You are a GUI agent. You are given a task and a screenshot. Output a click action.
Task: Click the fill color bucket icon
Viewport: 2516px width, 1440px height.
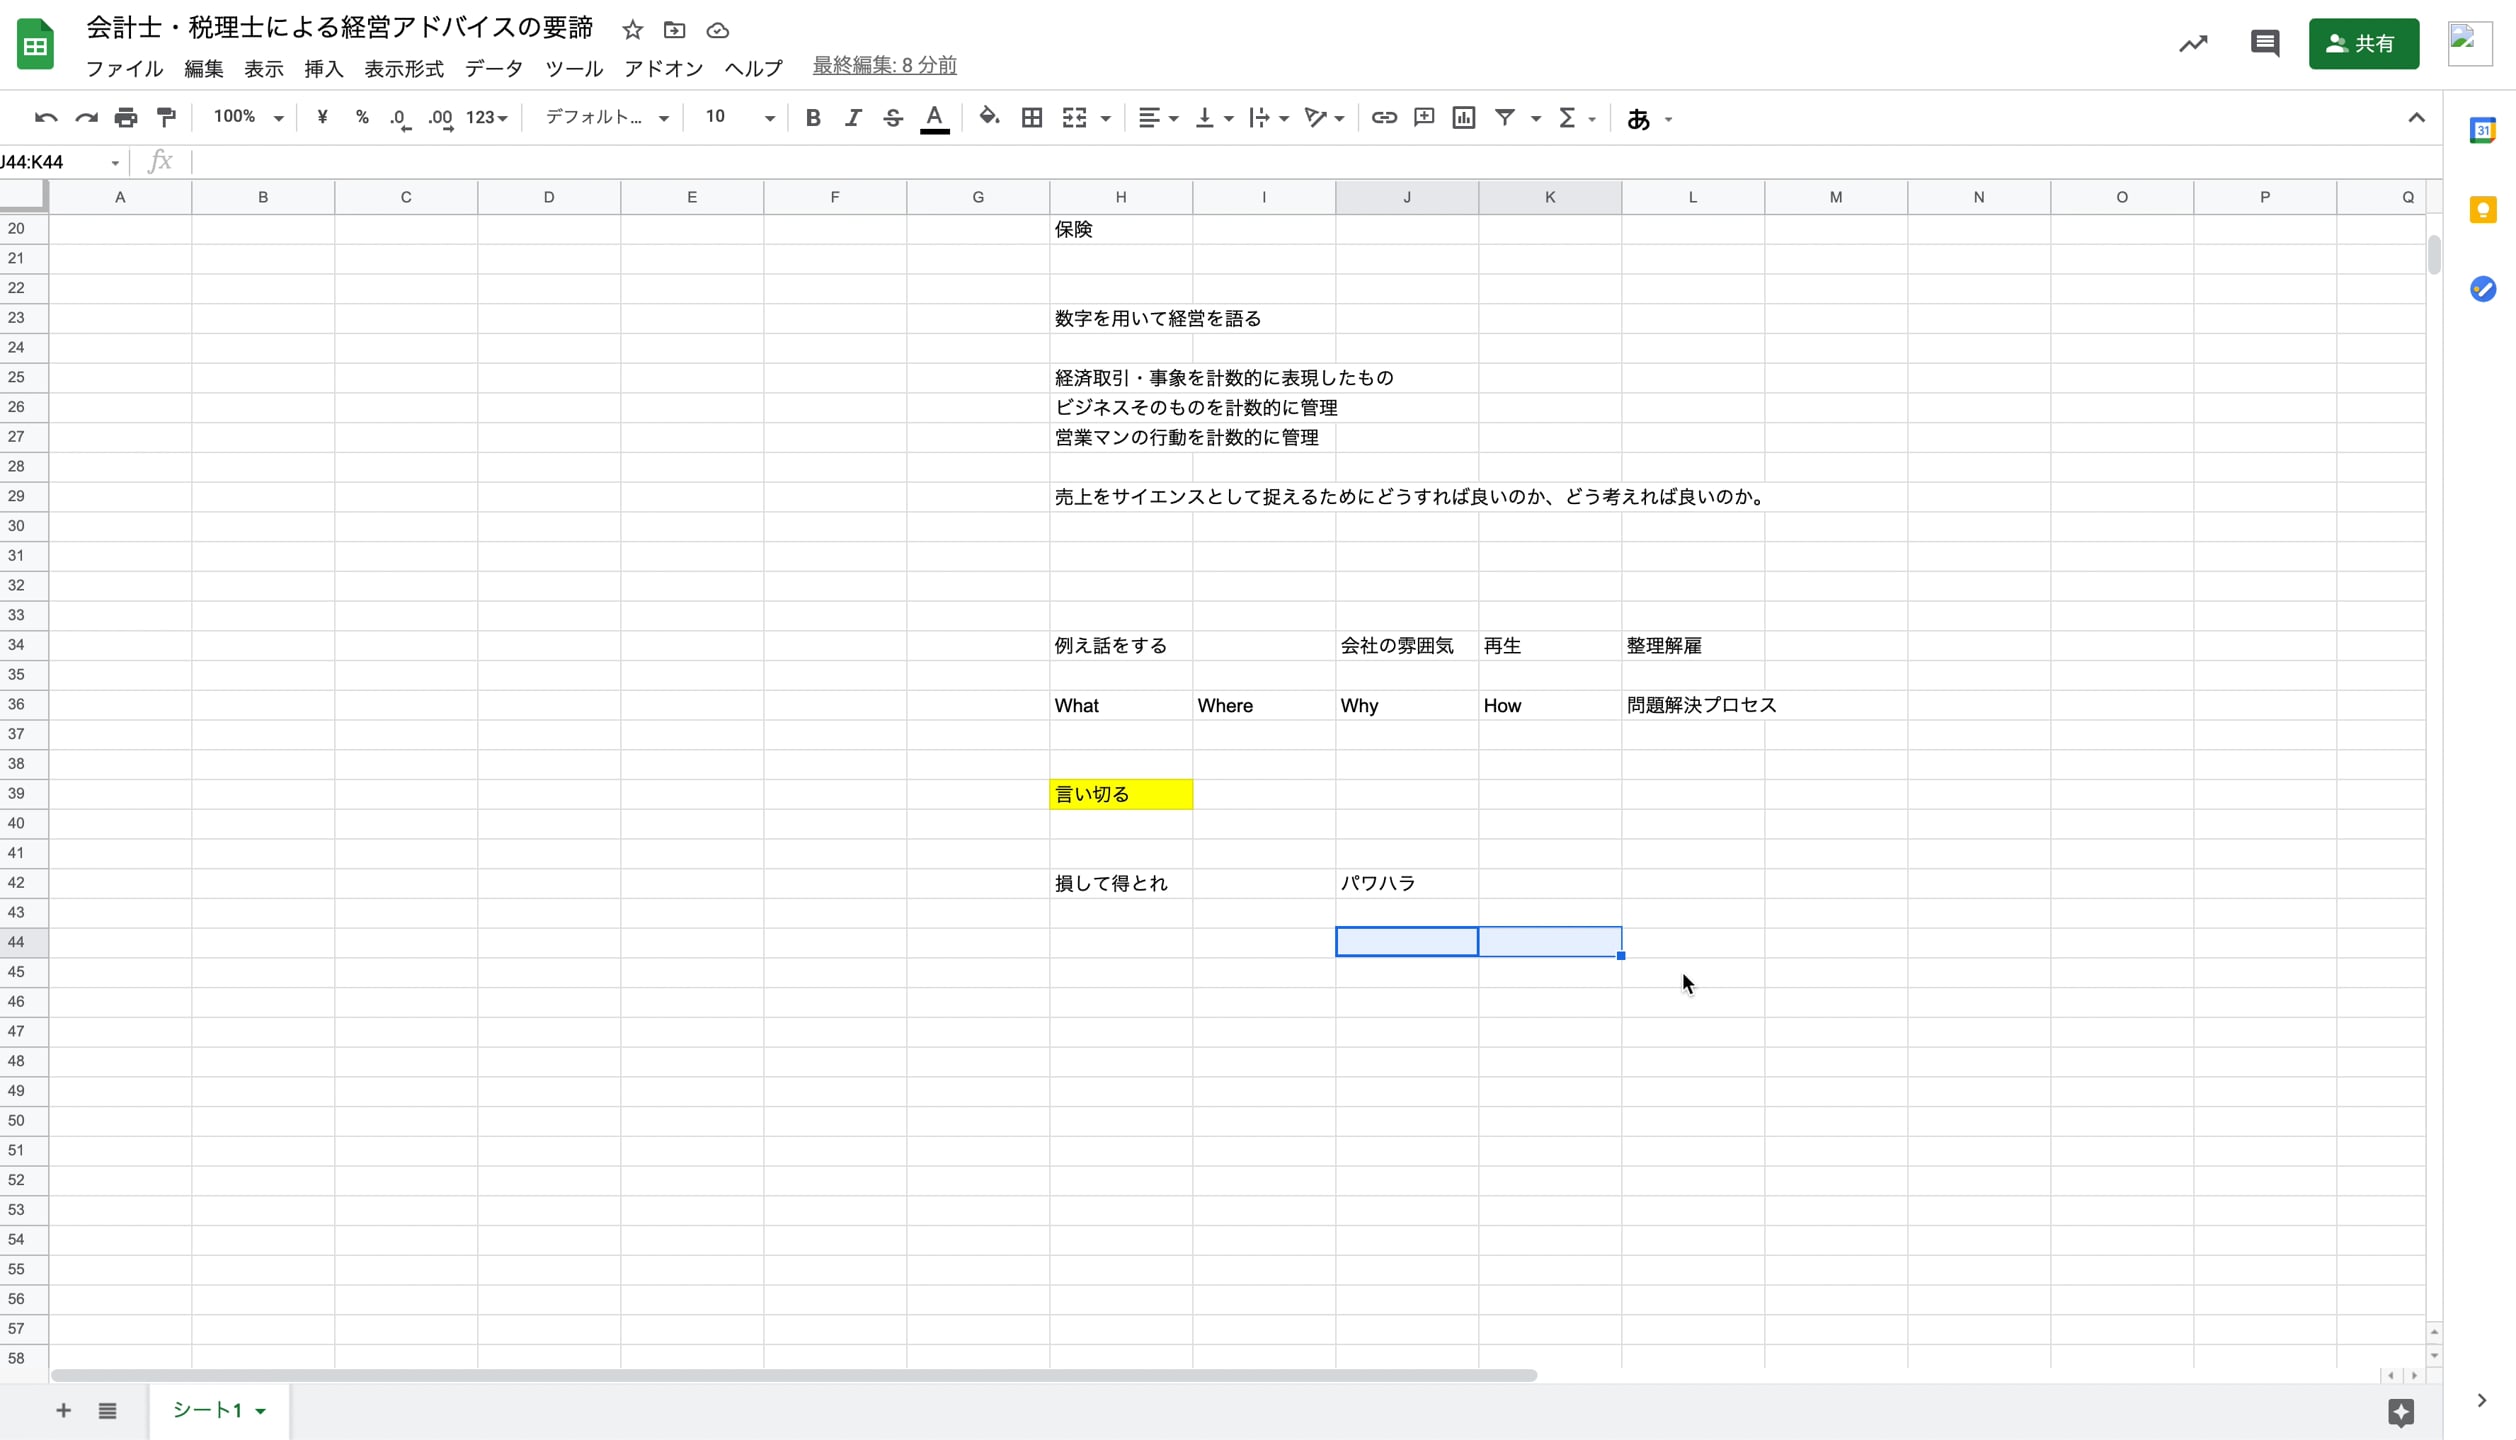point(988,117)
